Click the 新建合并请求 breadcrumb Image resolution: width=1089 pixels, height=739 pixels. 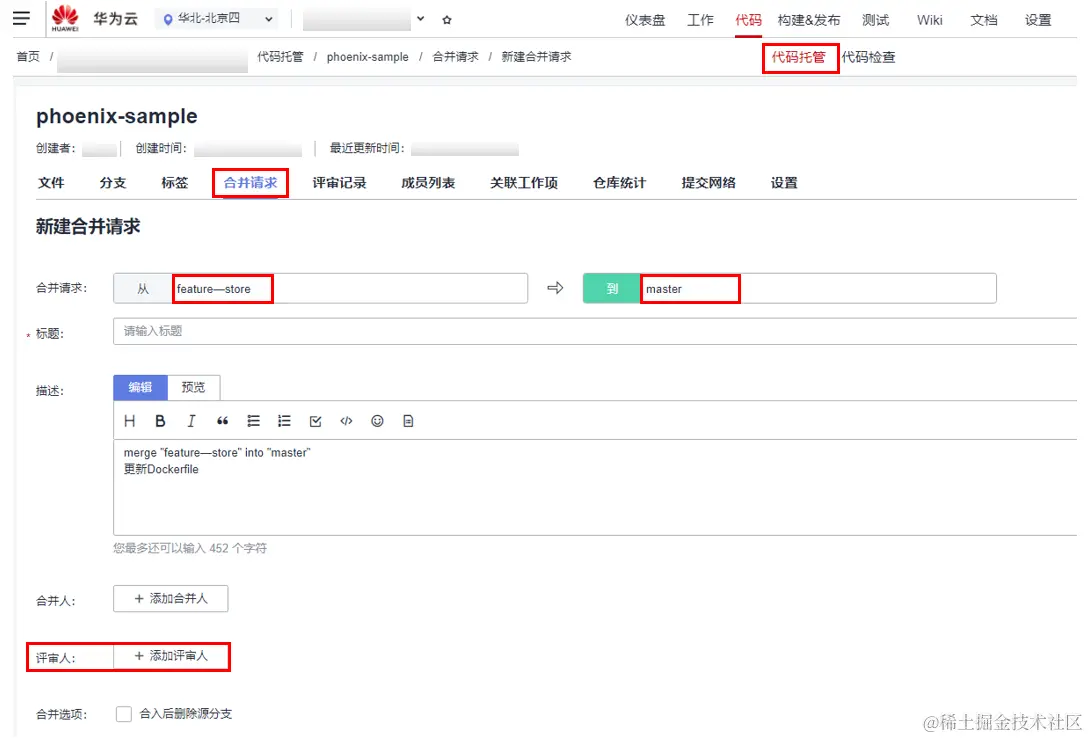pos(536,57)
